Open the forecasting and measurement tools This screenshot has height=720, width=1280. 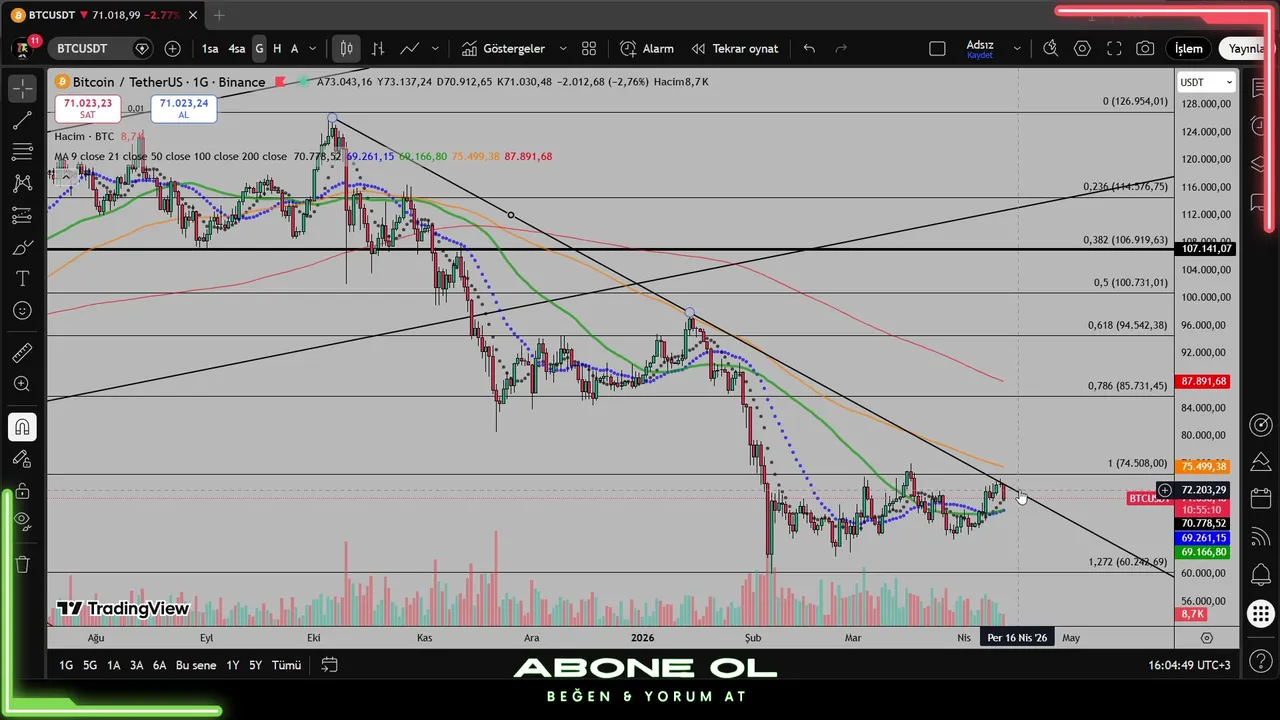[x=22, y=215]
